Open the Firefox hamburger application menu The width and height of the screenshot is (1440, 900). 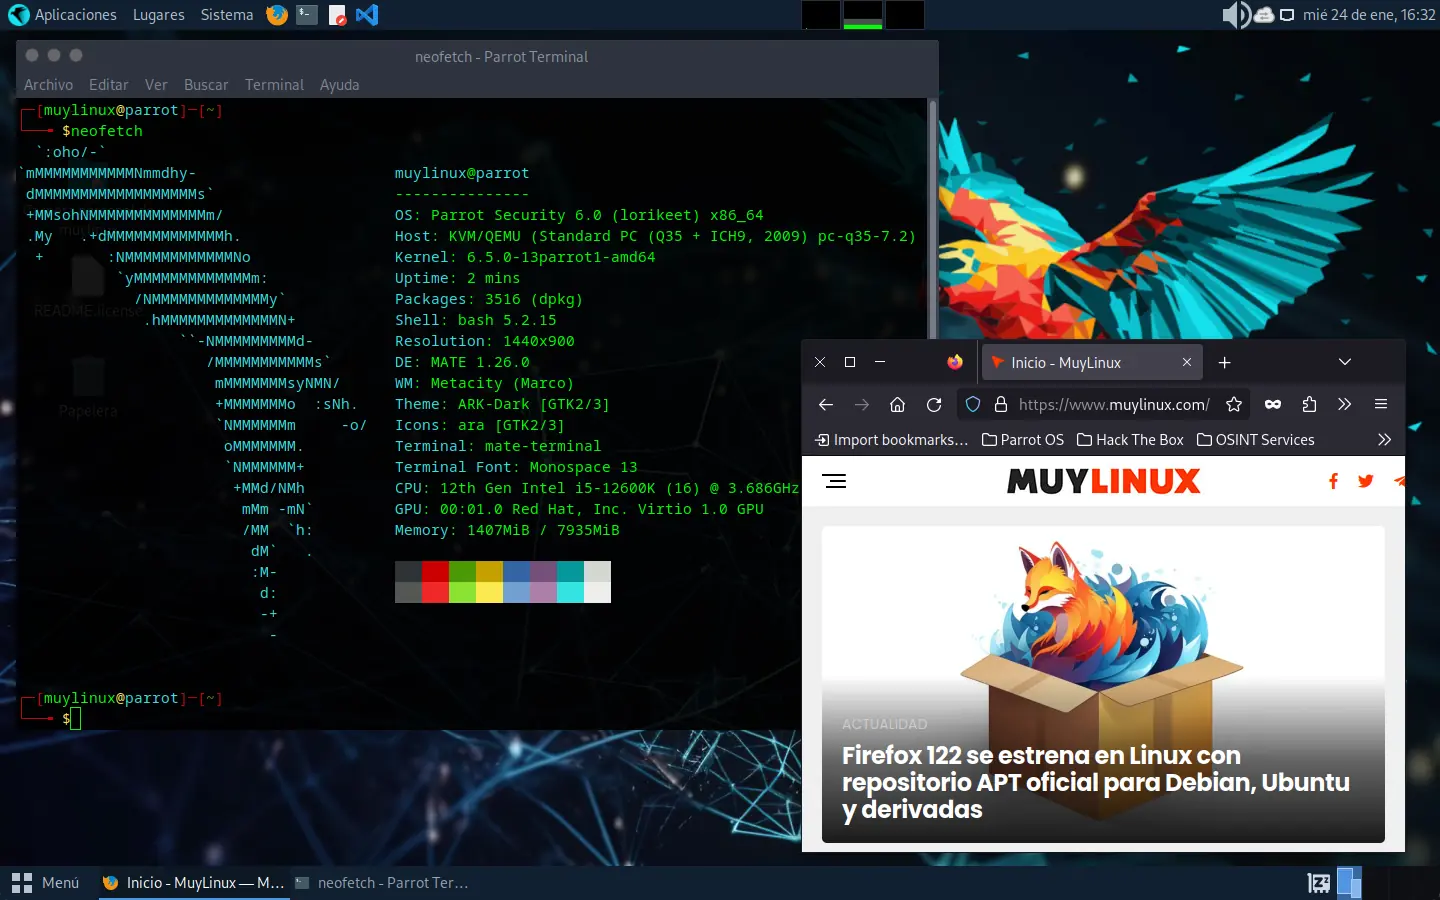coord(1381,404)
